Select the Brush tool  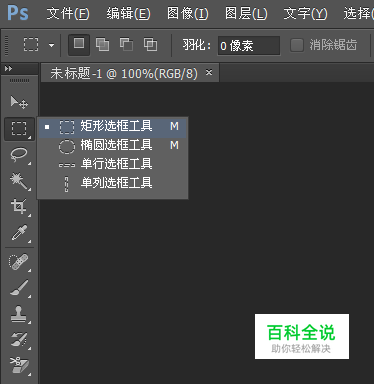19,288
